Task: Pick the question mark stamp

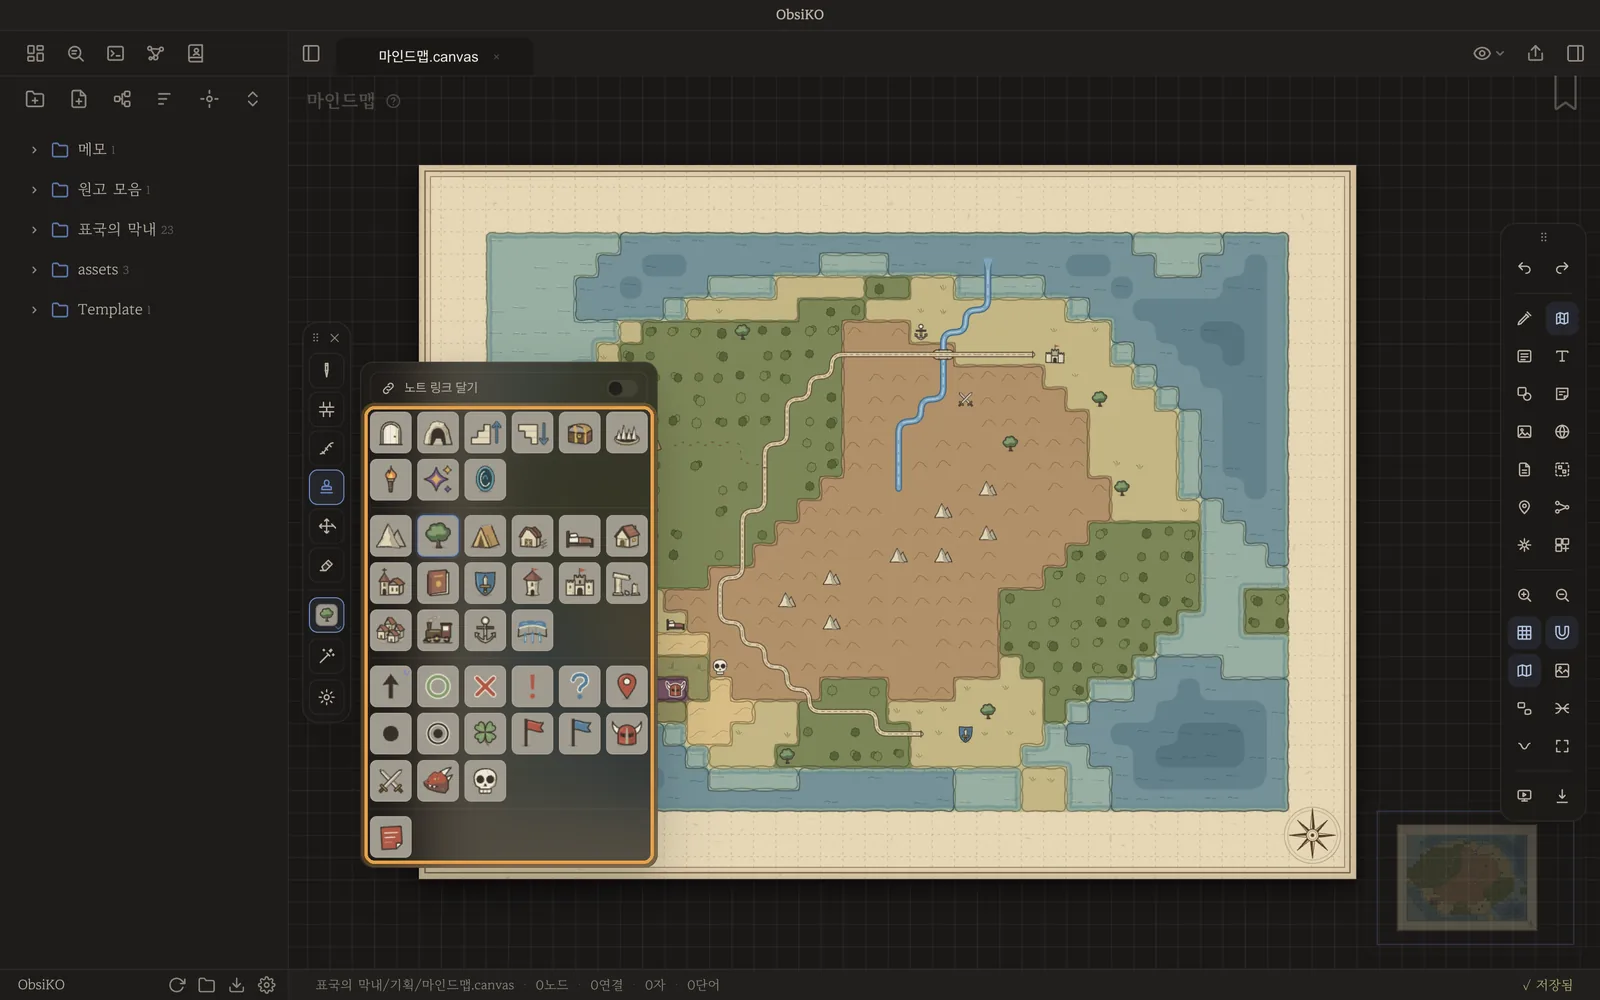Action: point(579,686)
